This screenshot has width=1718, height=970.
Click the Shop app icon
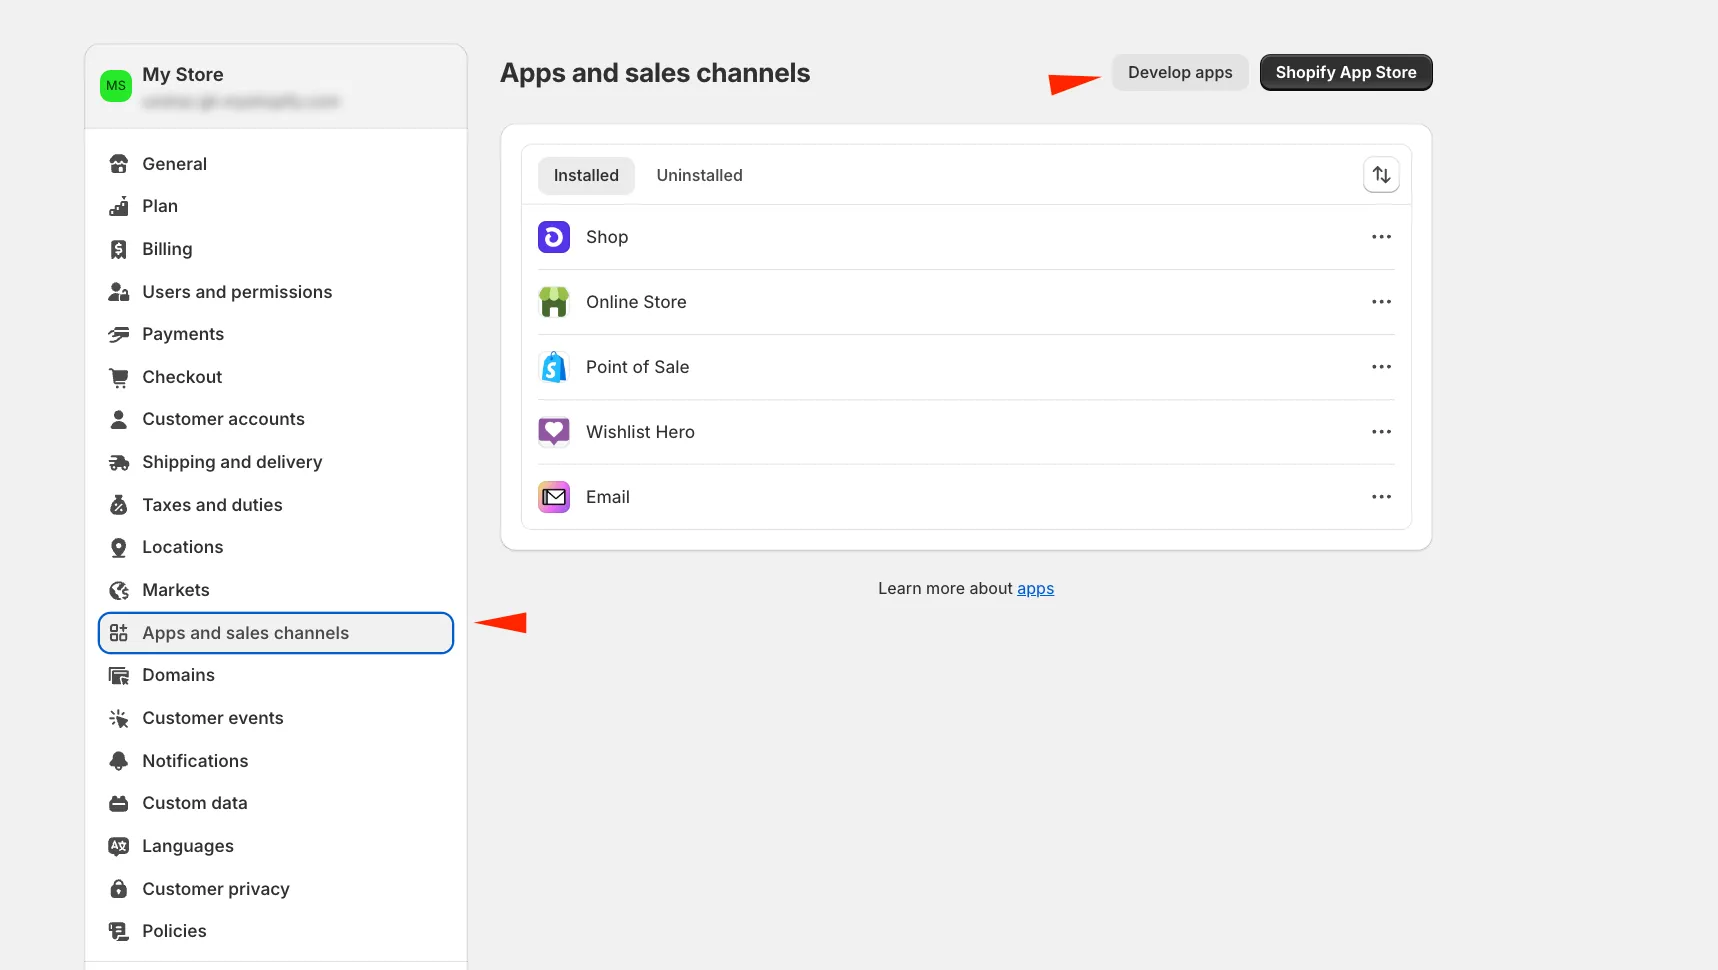554,237
